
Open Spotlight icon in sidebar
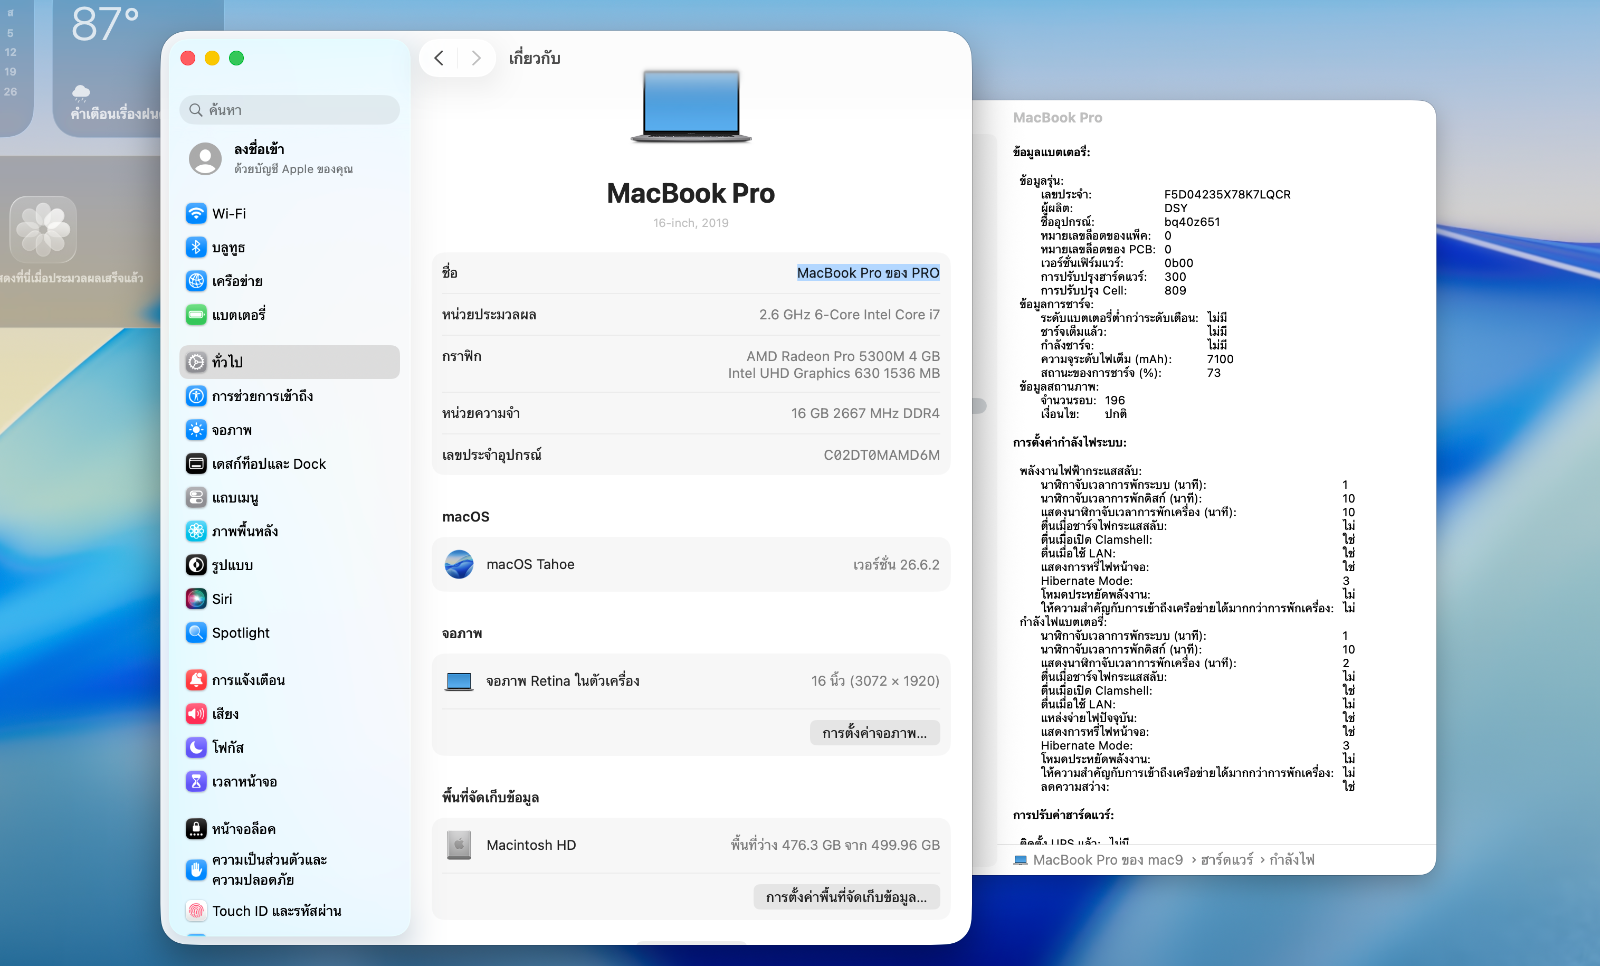[x=196, y=633]
